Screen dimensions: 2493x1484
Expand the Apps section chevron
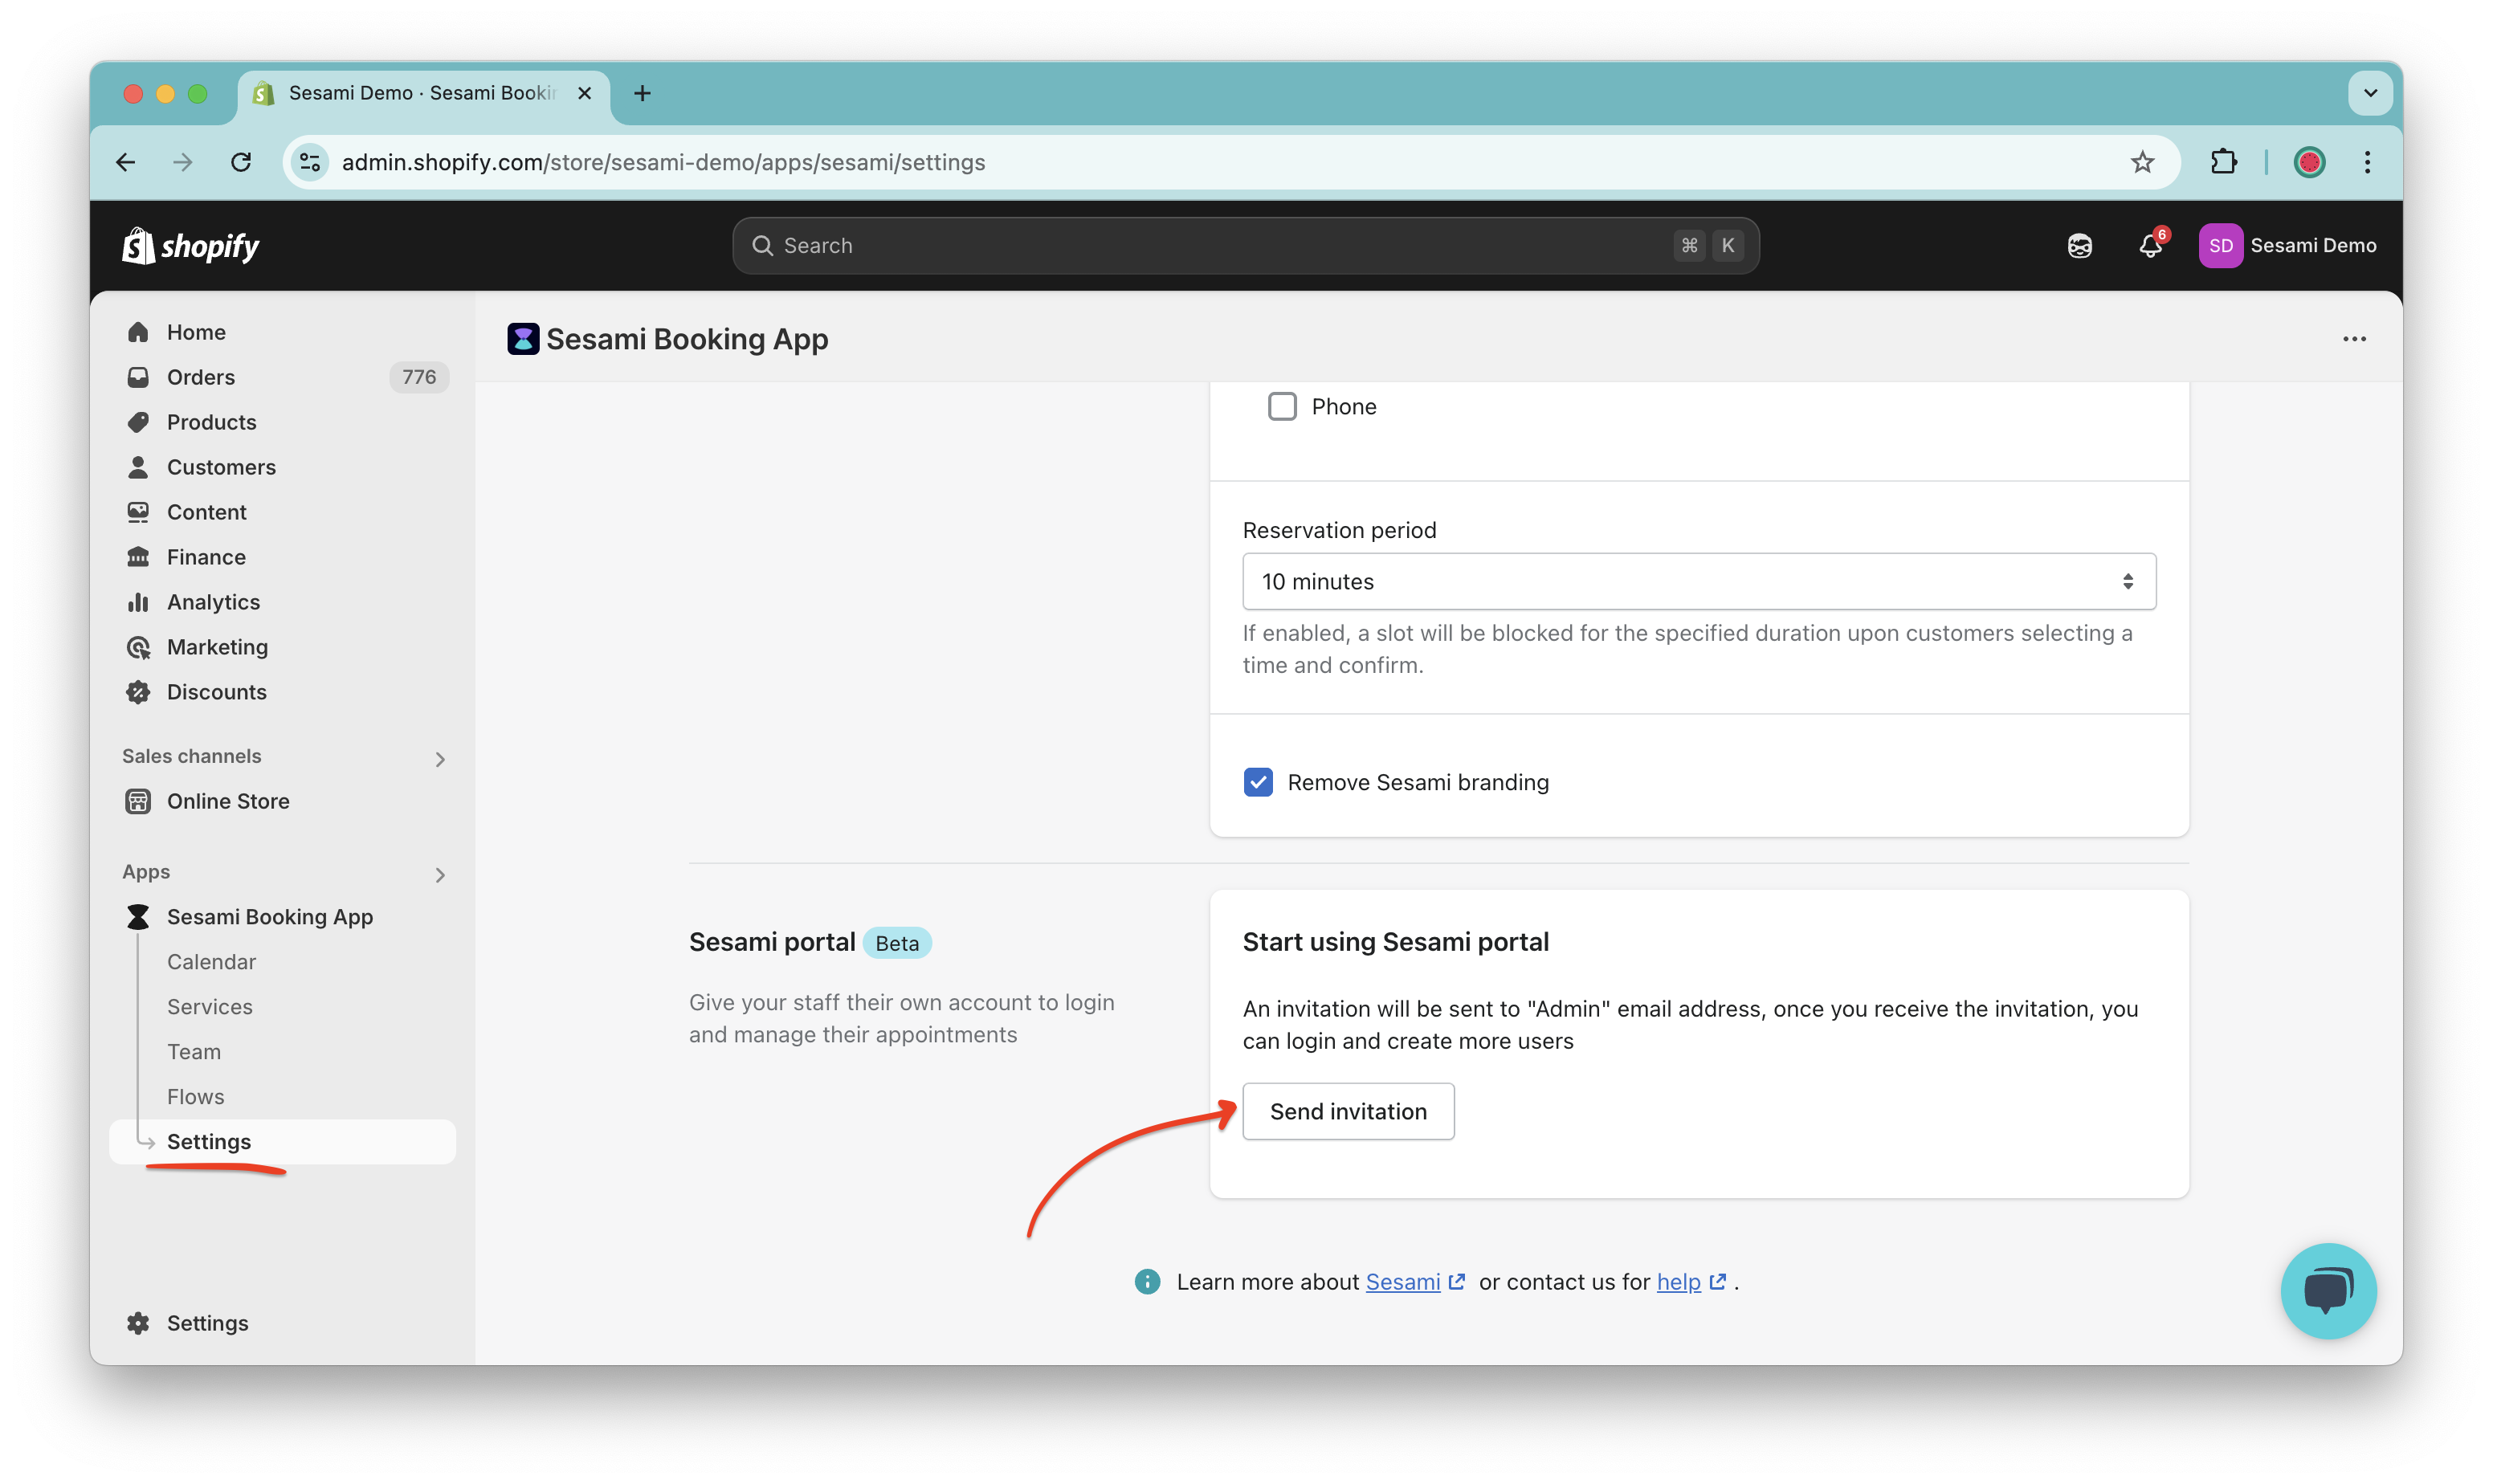point(440,875)
